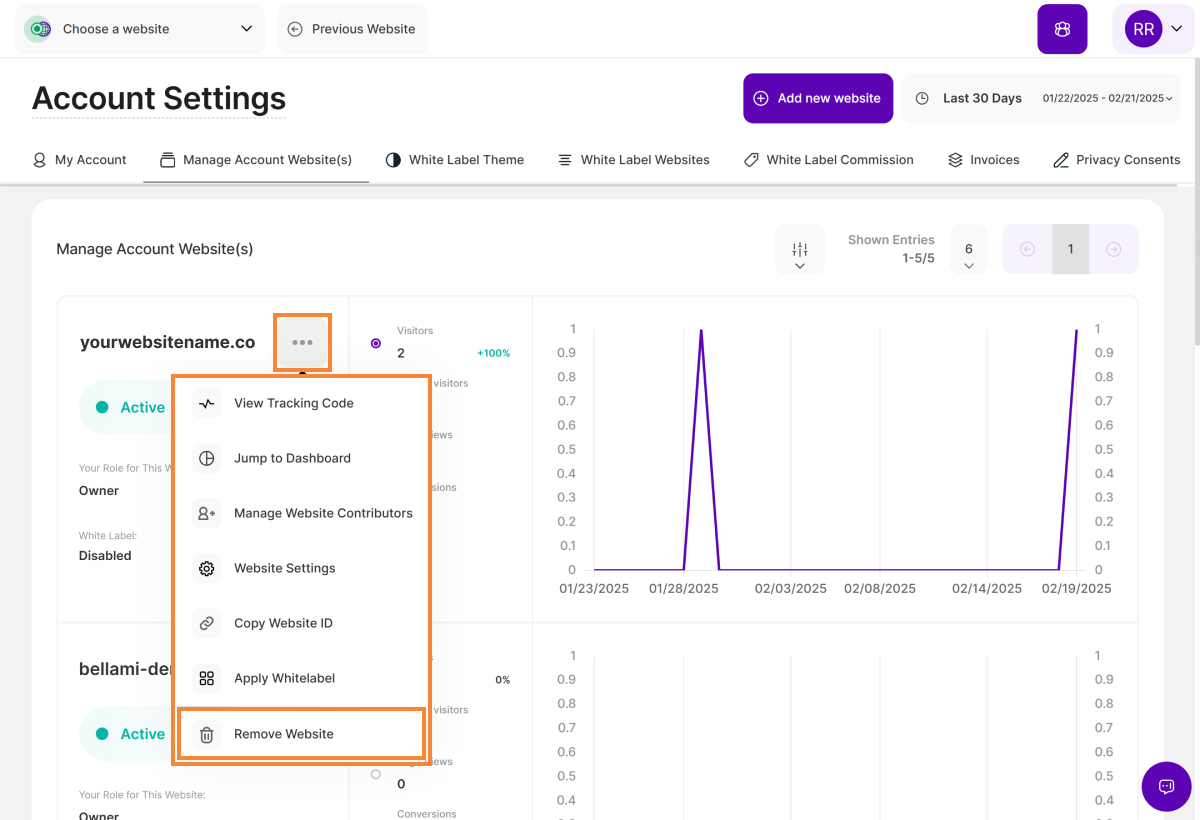This screenshot has width=1200, height=820.
Task: Click the gear icon for Website Settings
Action: [x=207, y=569]
